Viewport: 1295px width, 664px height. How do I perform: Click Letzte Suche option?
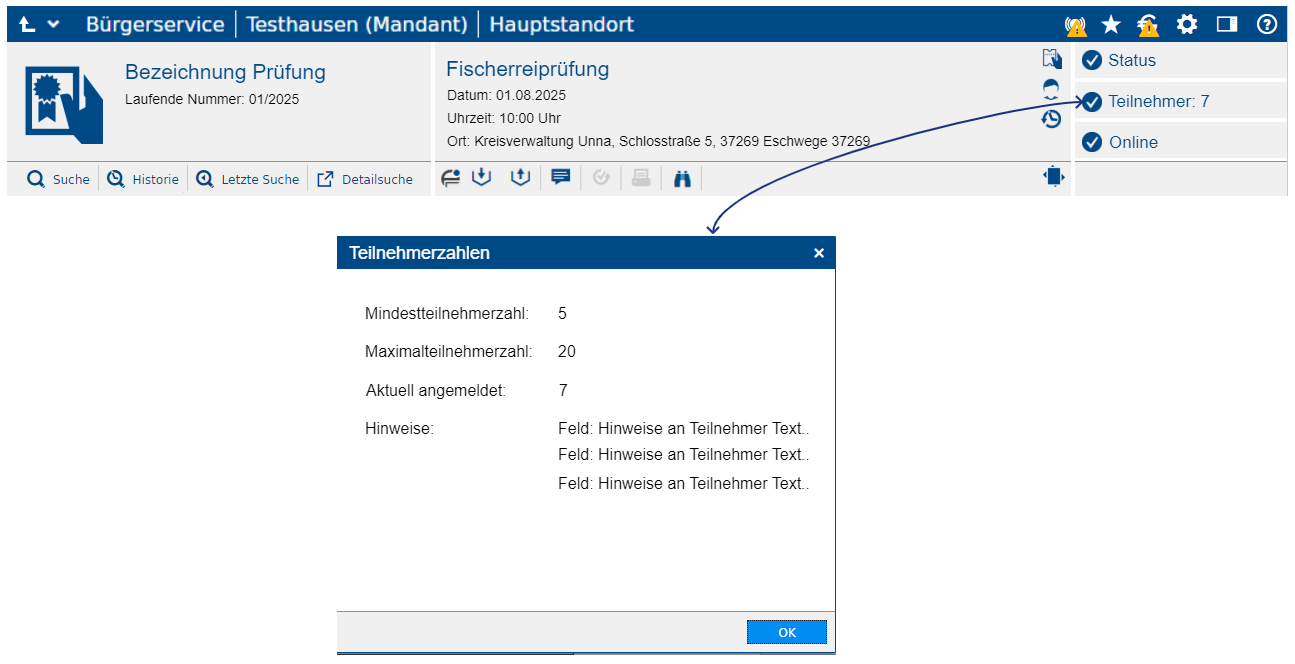(x=248, y=180)
